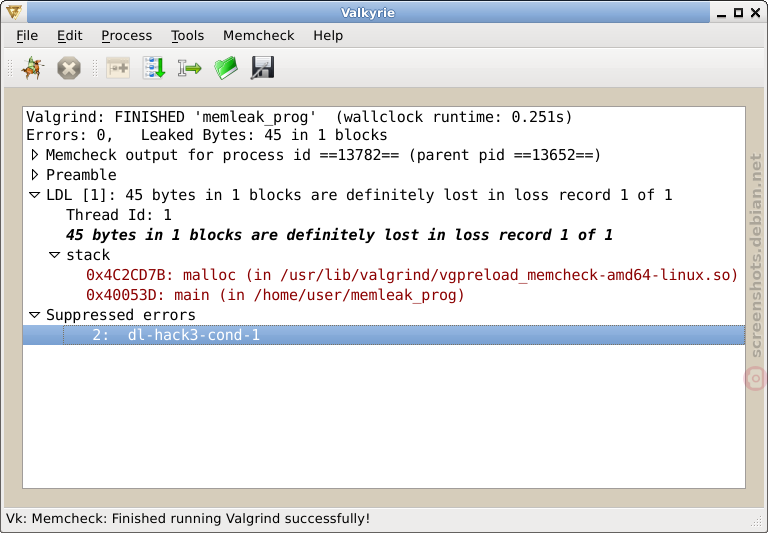
Task: Expand the Memcheck output for process id row
Action: [34, 155]
